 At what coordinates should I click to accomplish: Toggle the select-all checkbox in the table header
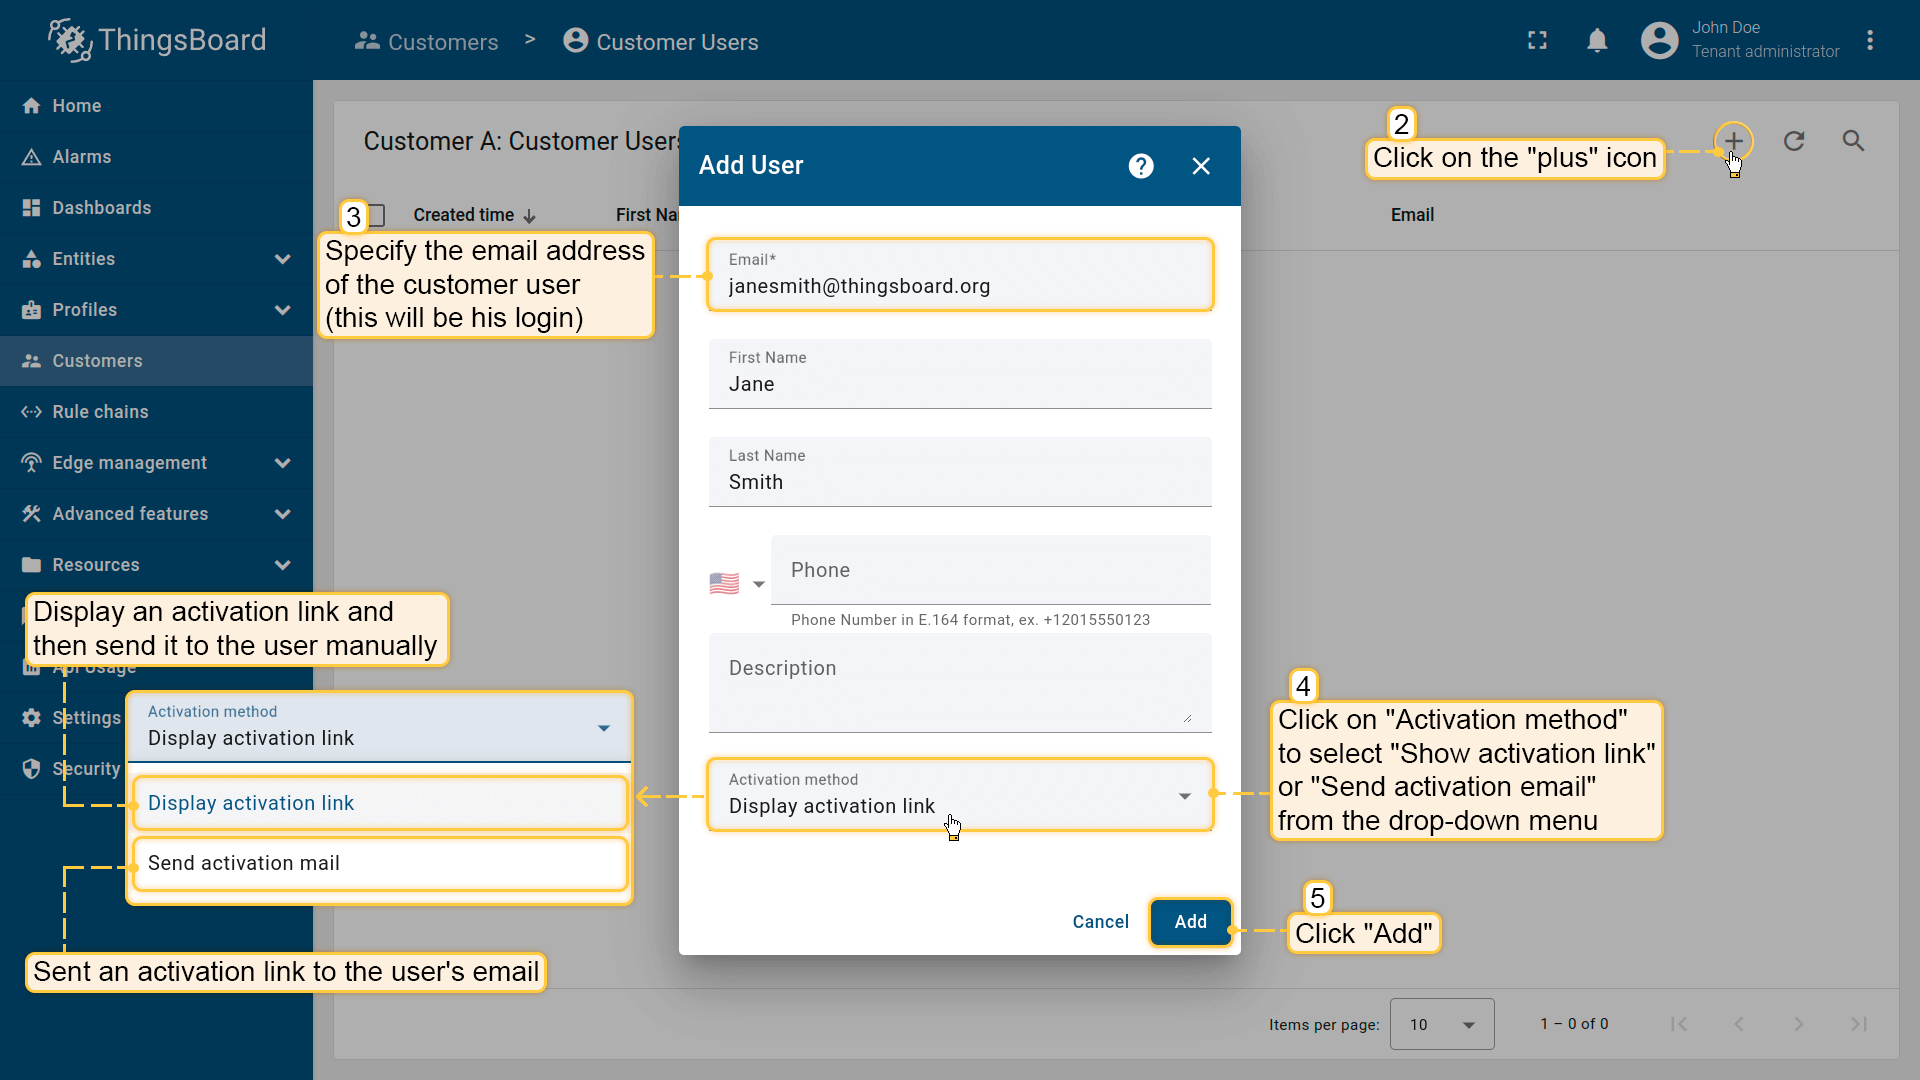376,215
